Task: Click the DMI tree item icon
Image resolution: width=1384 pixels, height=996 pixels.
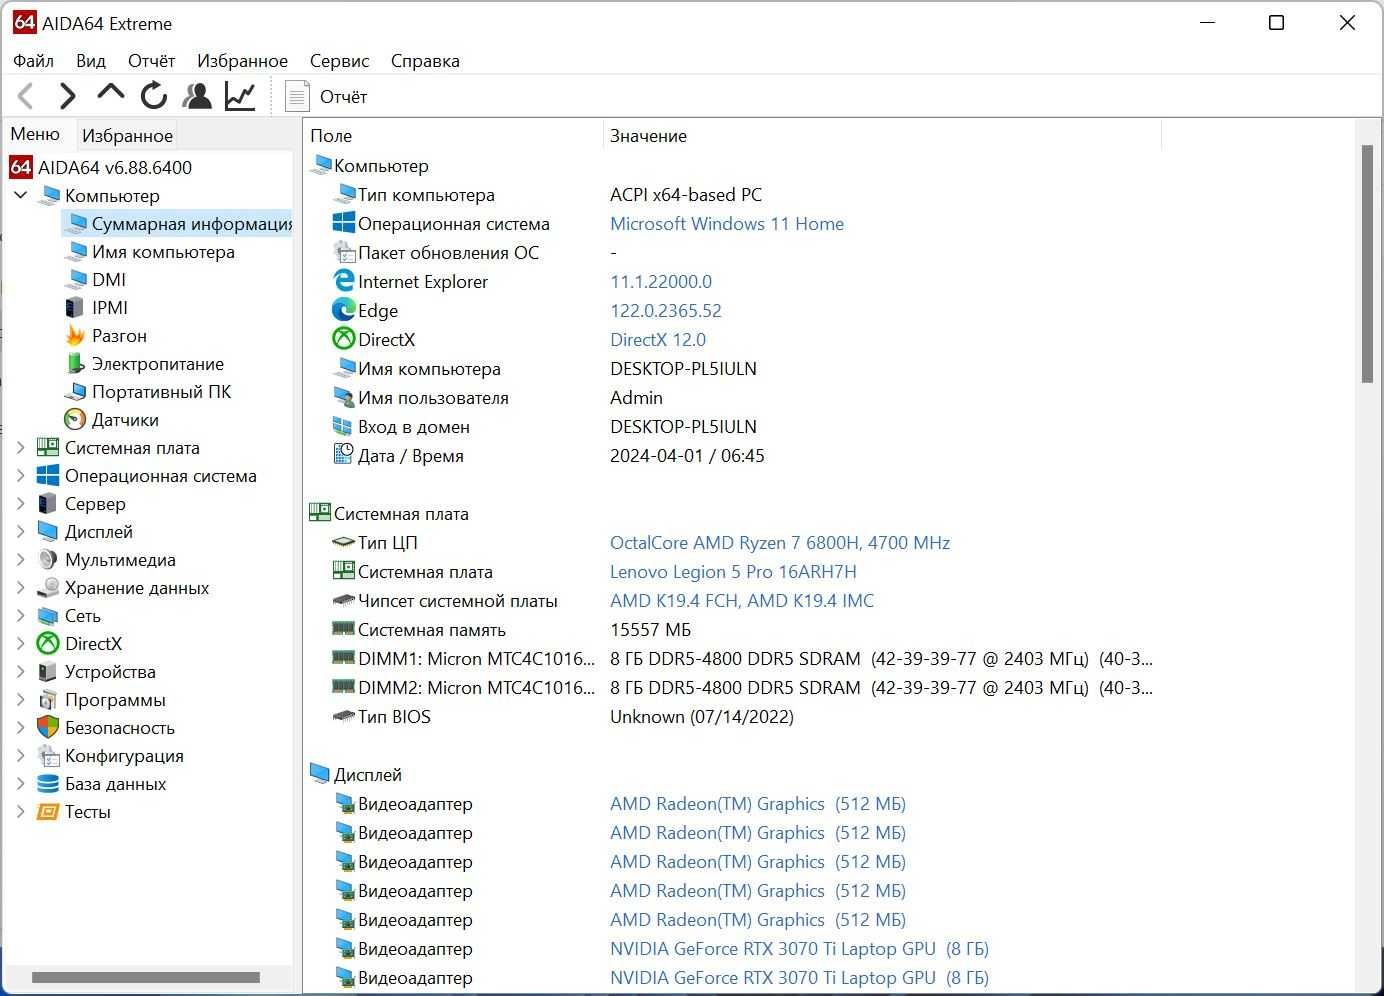Action: pos(76,280)
